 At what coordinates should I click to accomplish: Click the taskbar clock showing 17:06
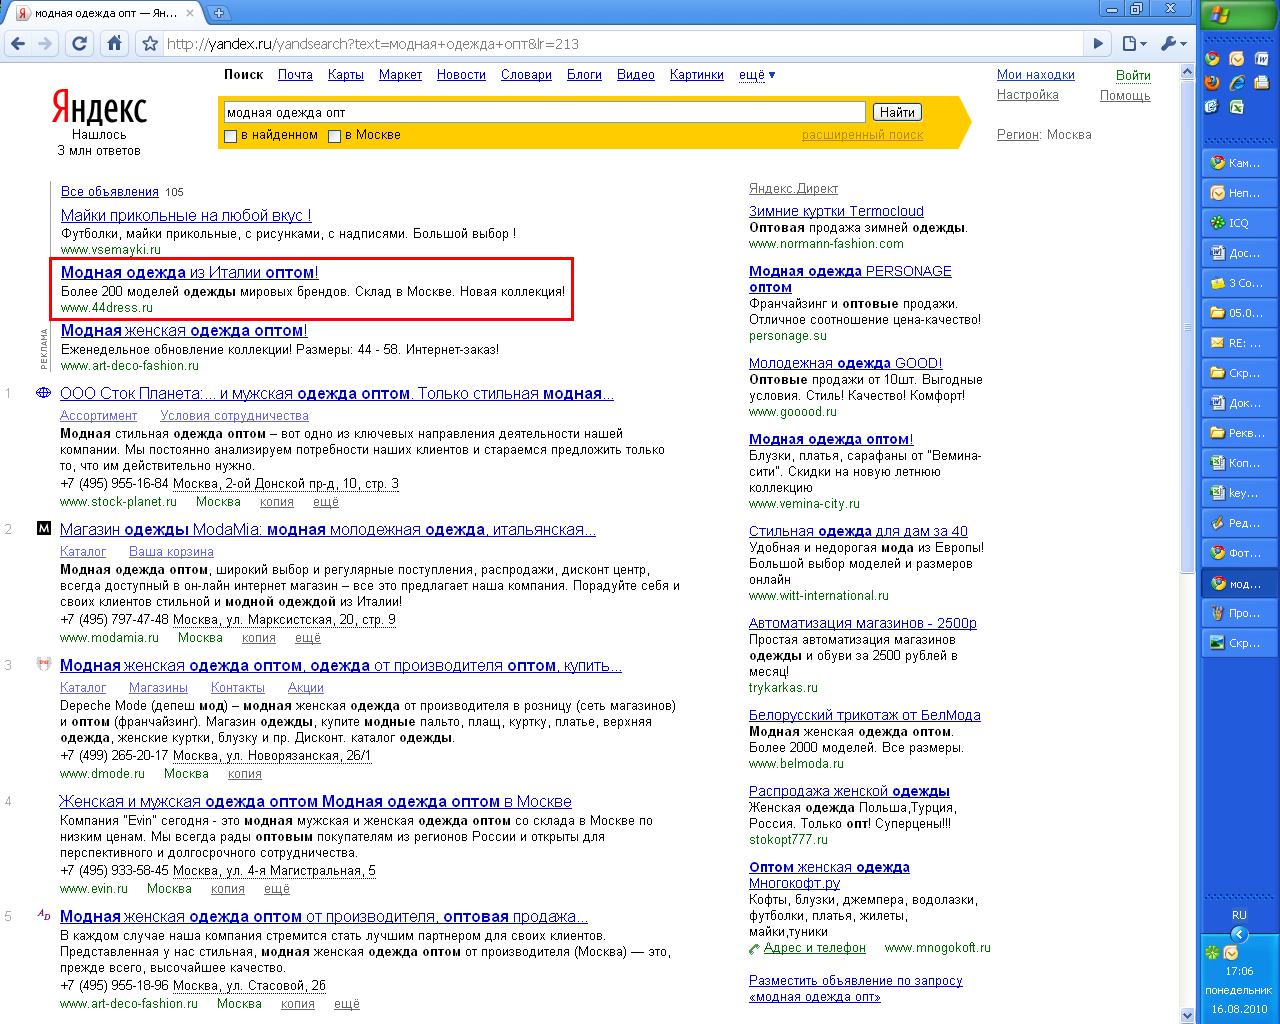coord(1239,971)
